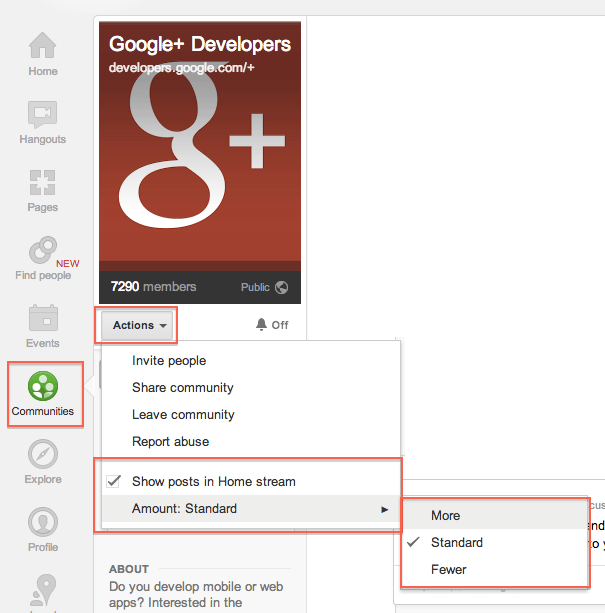
Task: Click the Local pin icon in sidebar
Action: pyautogui.click(x=43, y=590)
